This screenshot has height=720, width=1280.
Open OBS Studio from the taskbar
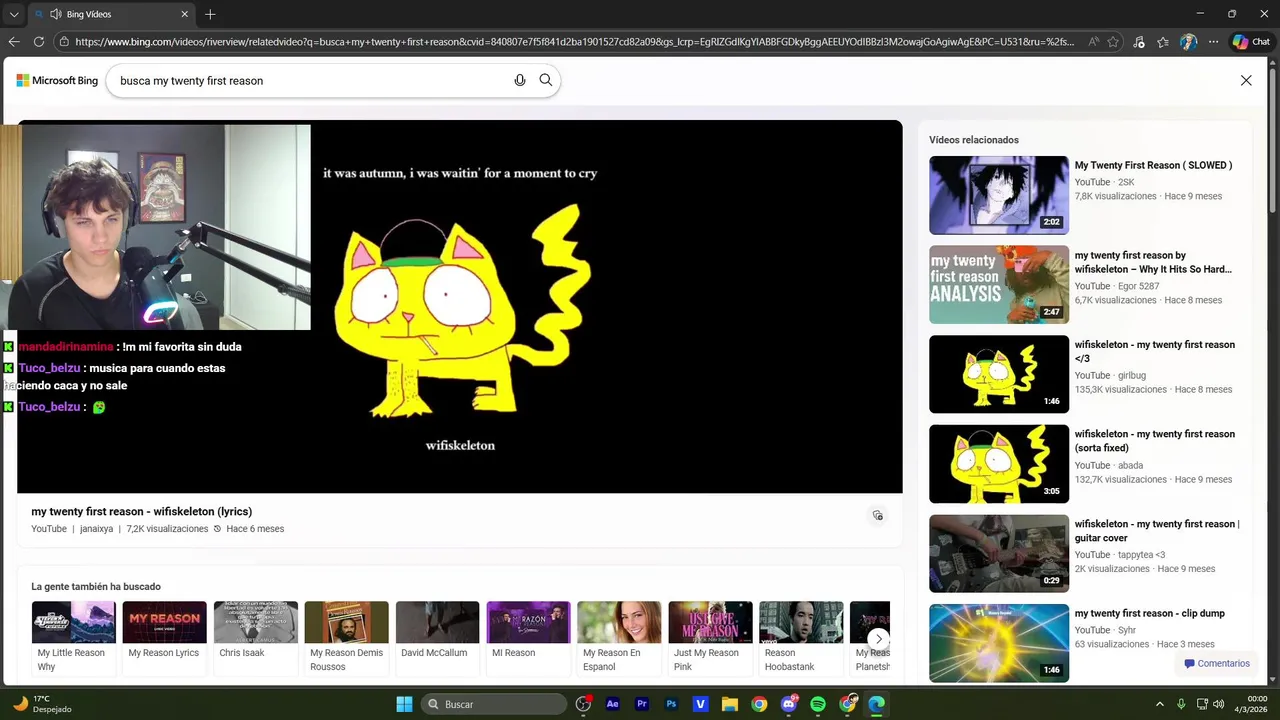(583, 704)
